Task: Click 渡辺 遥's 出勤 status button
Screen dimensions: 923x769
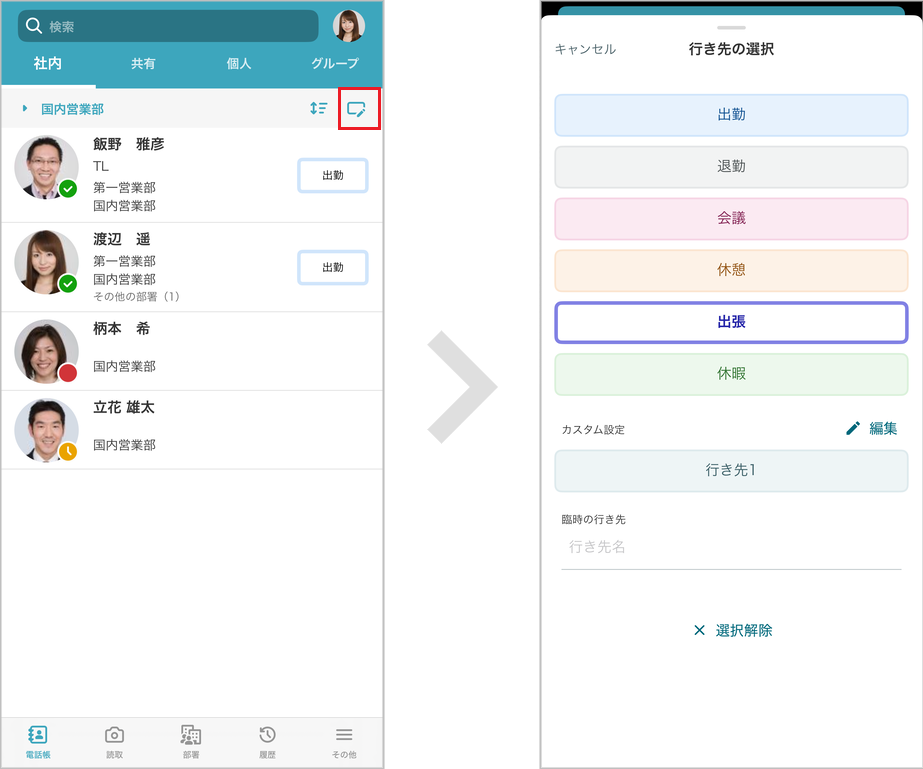Action: pyautogui.click(x=333, y=268)
